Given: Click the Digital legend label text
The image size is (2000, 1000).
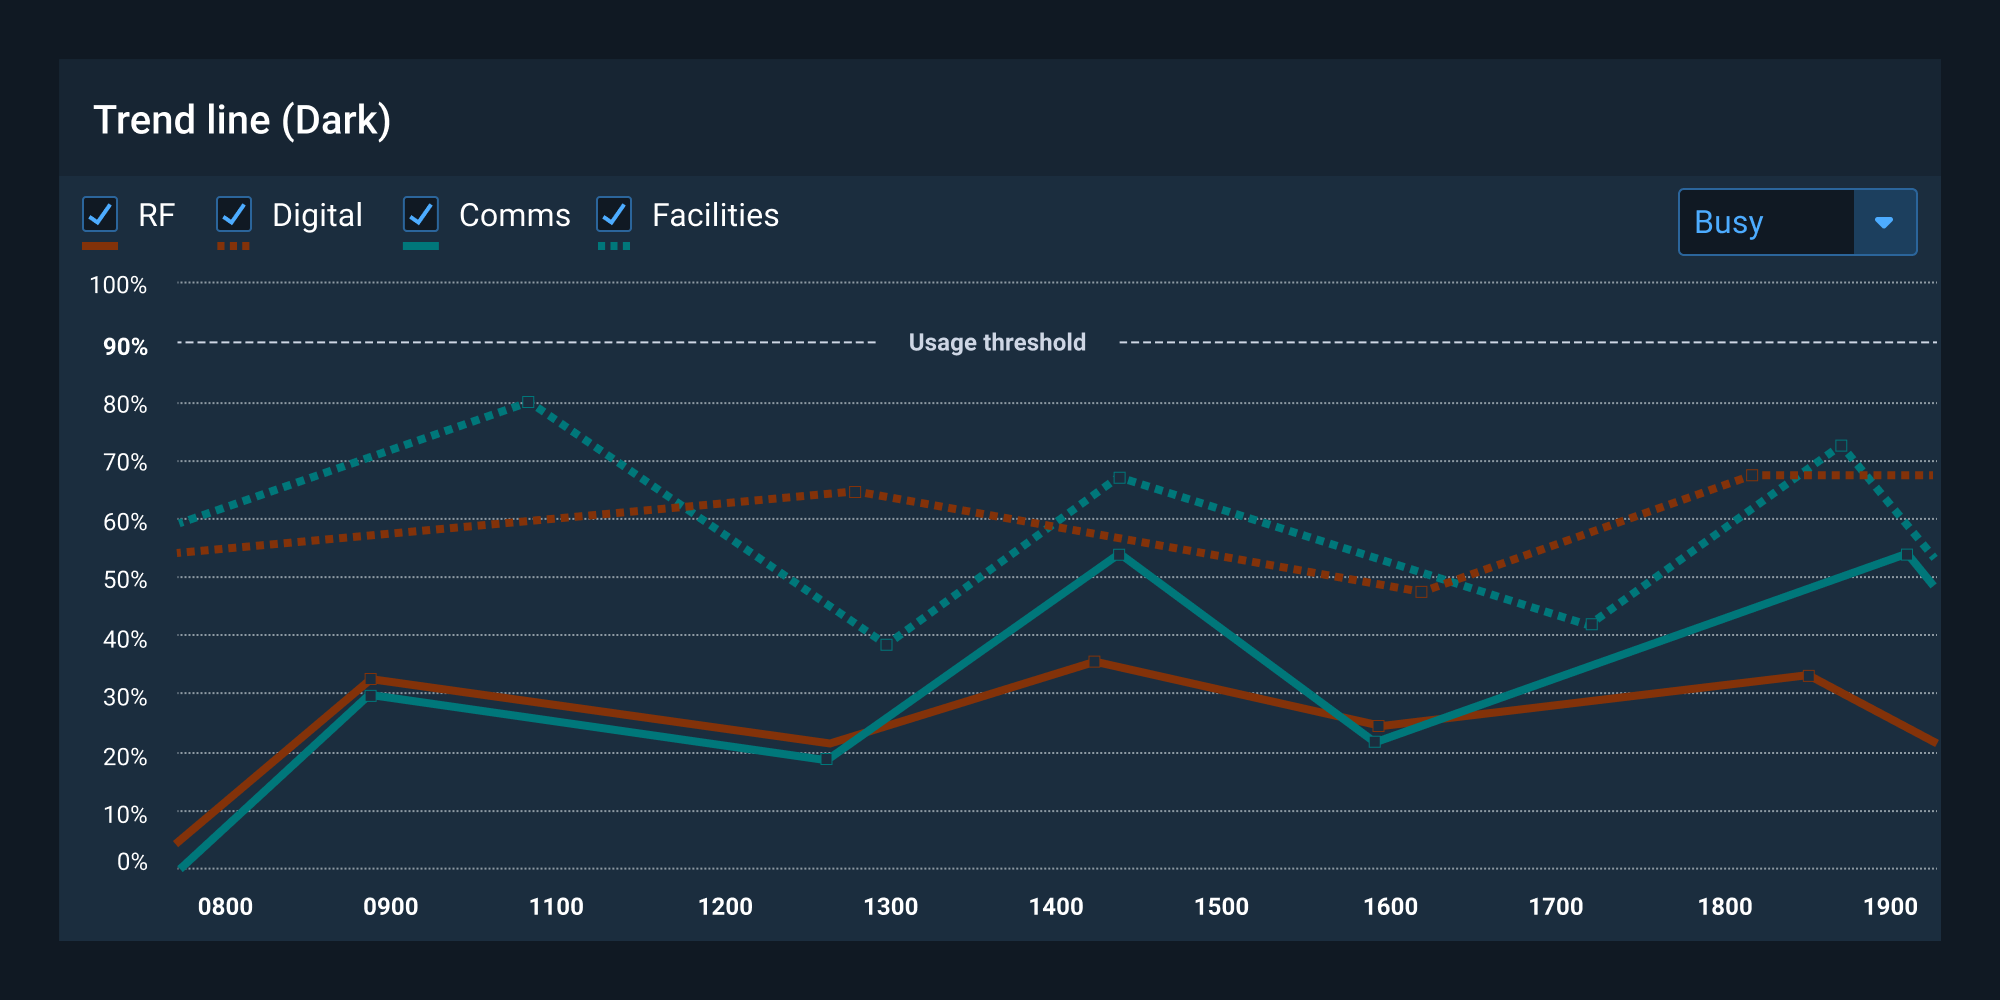Looking at the screenshot, I should 317,216.
